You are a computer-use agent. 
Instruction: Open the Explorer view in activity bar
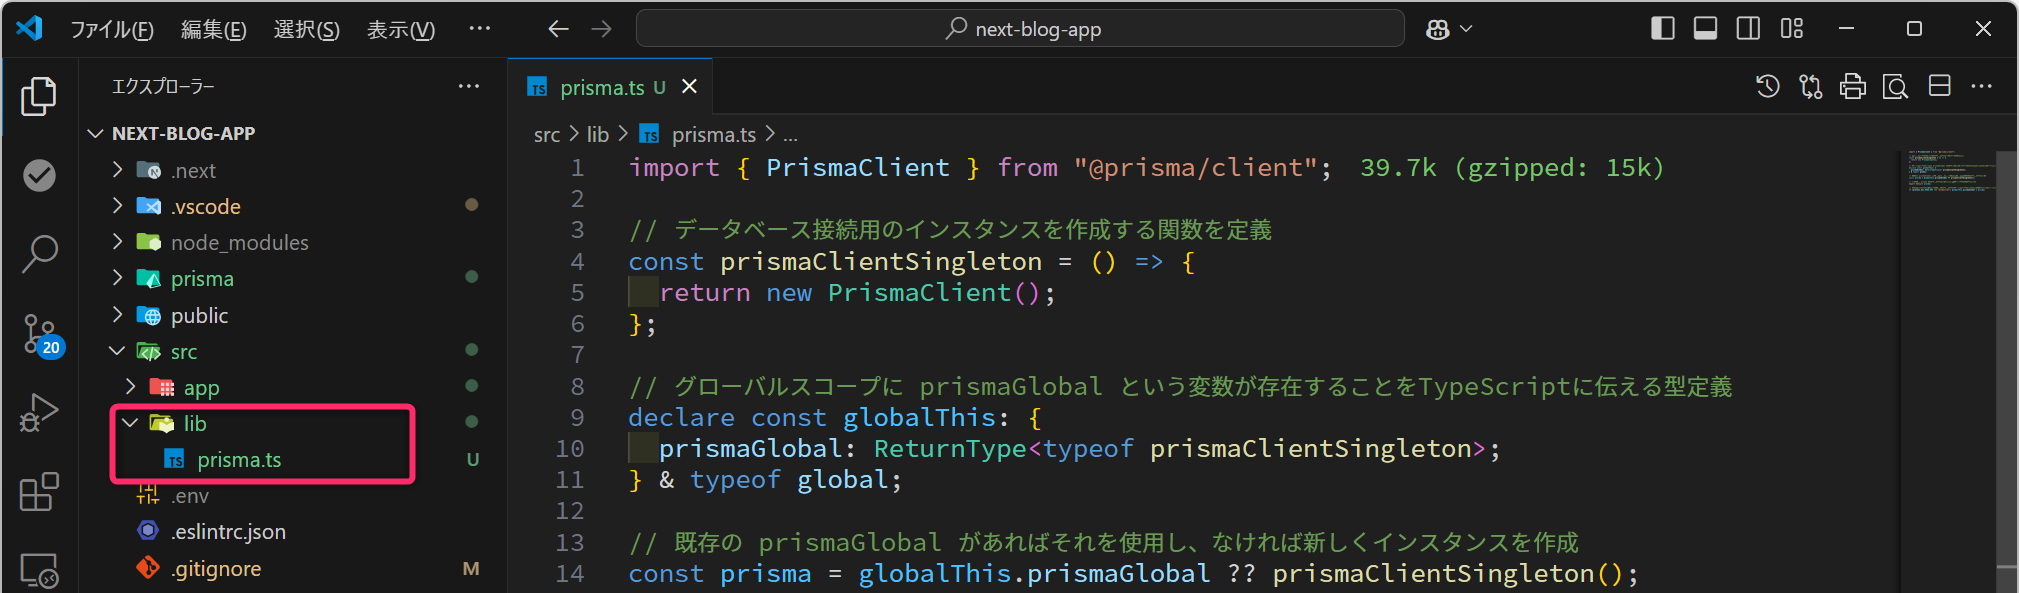[x=39, y=96]
